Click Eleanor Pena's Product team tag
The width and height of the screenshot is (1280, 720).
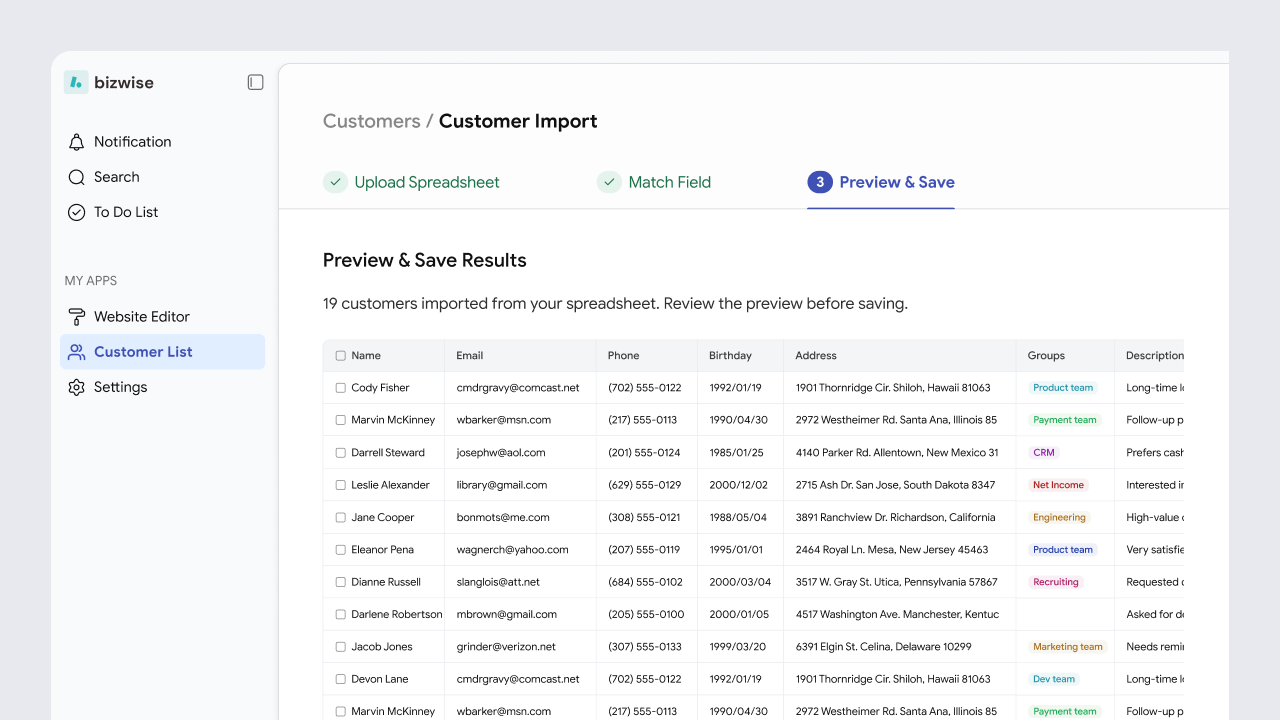(1063, 550)
